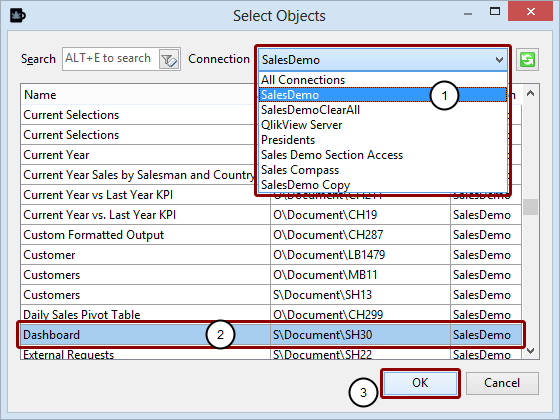
Task: Click cell S\Document\SH30
Action: [x=360, y=335]
